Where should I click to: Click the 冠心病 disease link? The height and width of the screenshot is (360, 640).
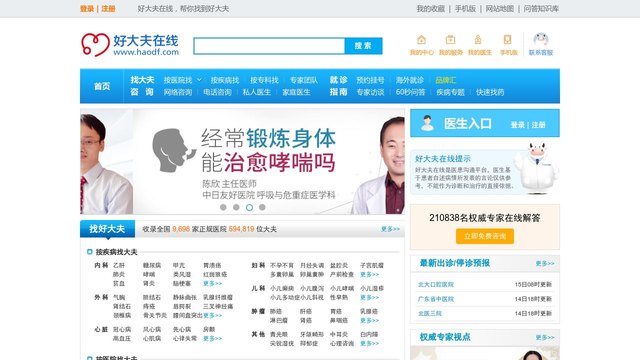[122, 329]
